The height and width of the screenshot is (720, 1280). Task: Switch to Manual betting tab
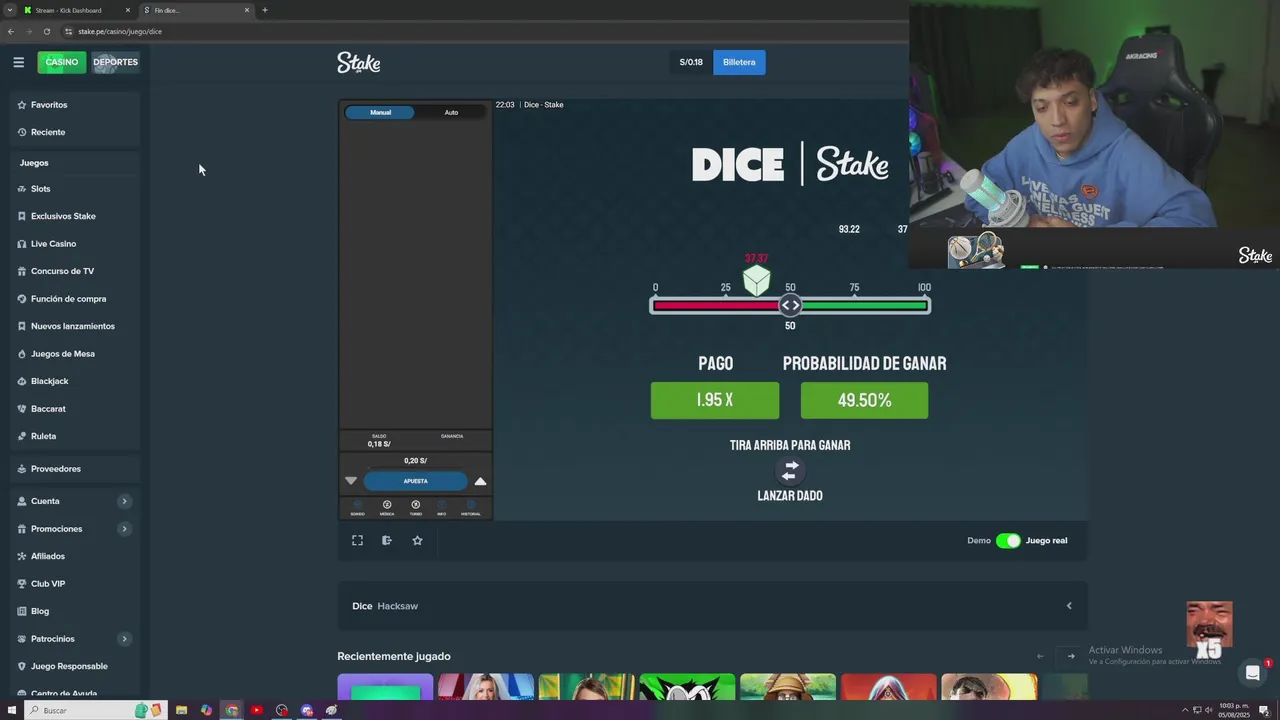(380, 112)
